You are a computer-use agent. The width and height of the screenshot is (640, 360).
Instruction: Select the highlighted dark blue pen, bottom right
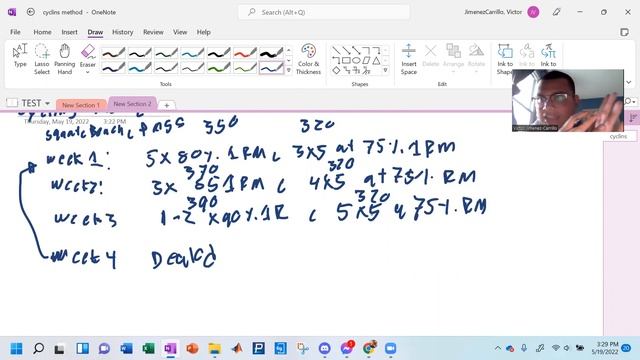click(x=271, y=67)
